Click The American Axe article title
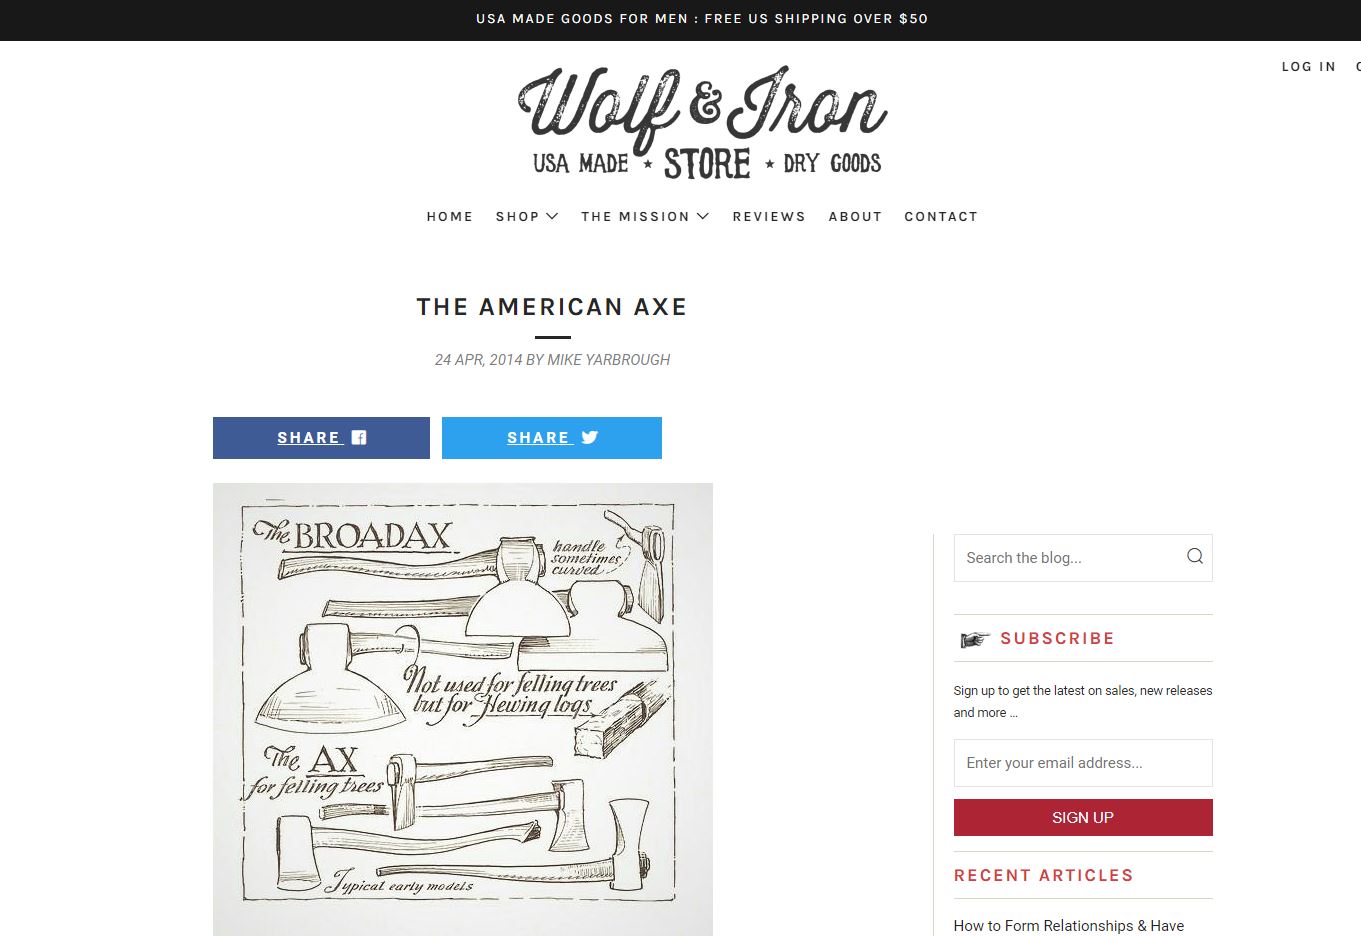The width and height of the screenshot is (1361, 936). click(x=552, y=307)
